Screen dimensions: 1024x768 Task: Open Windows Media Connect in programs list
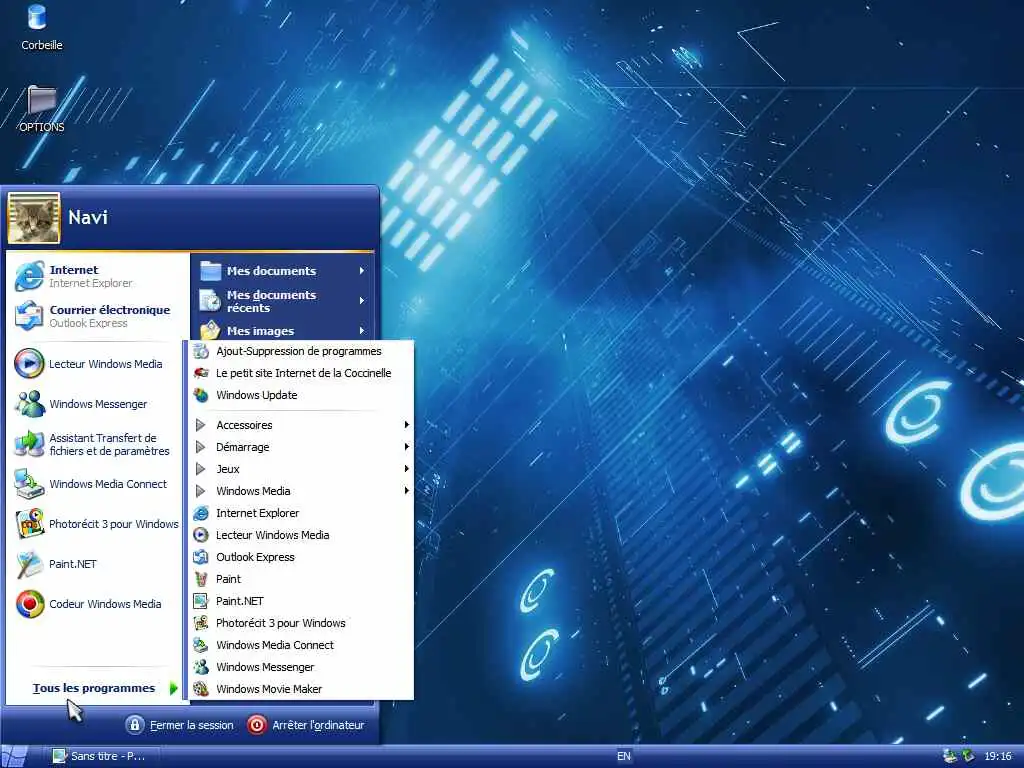tap(301, 645)
